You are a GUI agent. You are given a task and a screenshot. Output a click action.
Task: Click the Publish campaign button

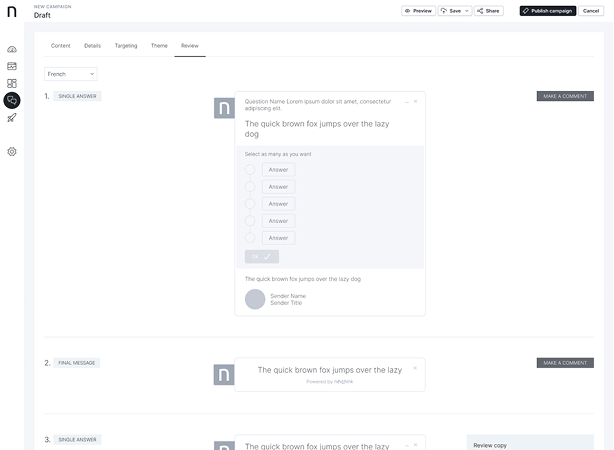547,11
